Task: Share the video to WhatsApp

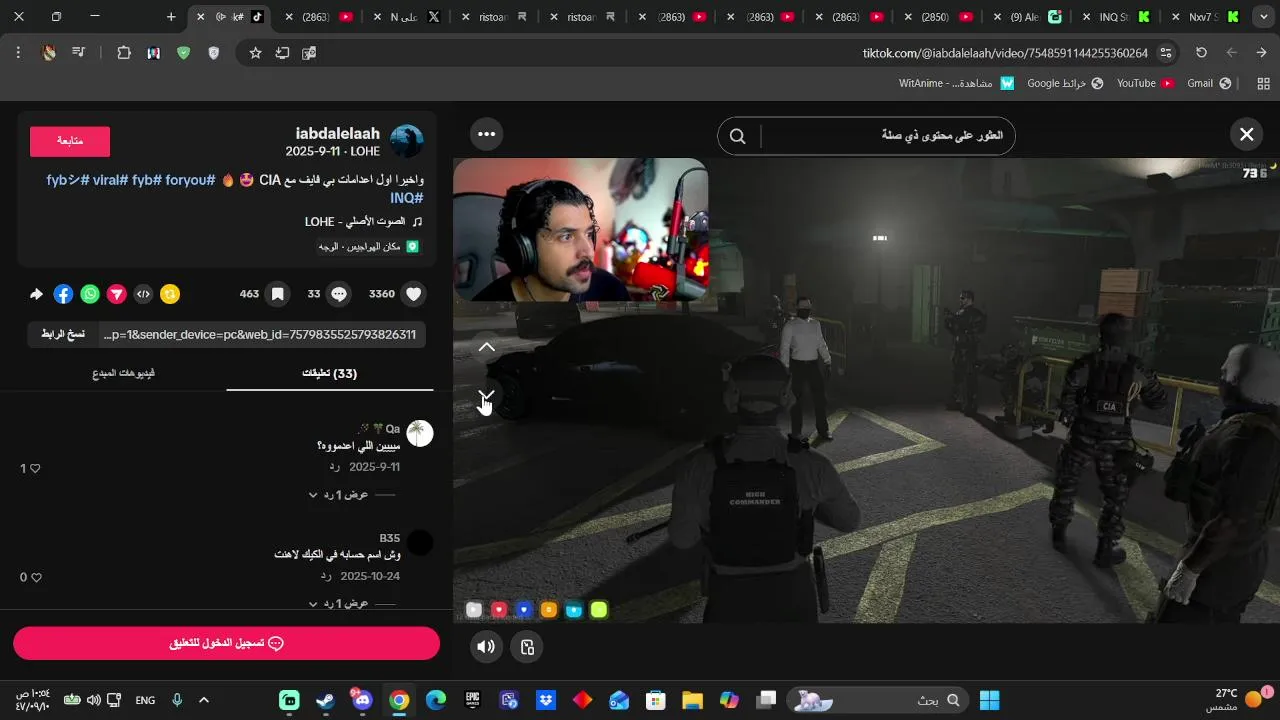Action: pos(90,294)
